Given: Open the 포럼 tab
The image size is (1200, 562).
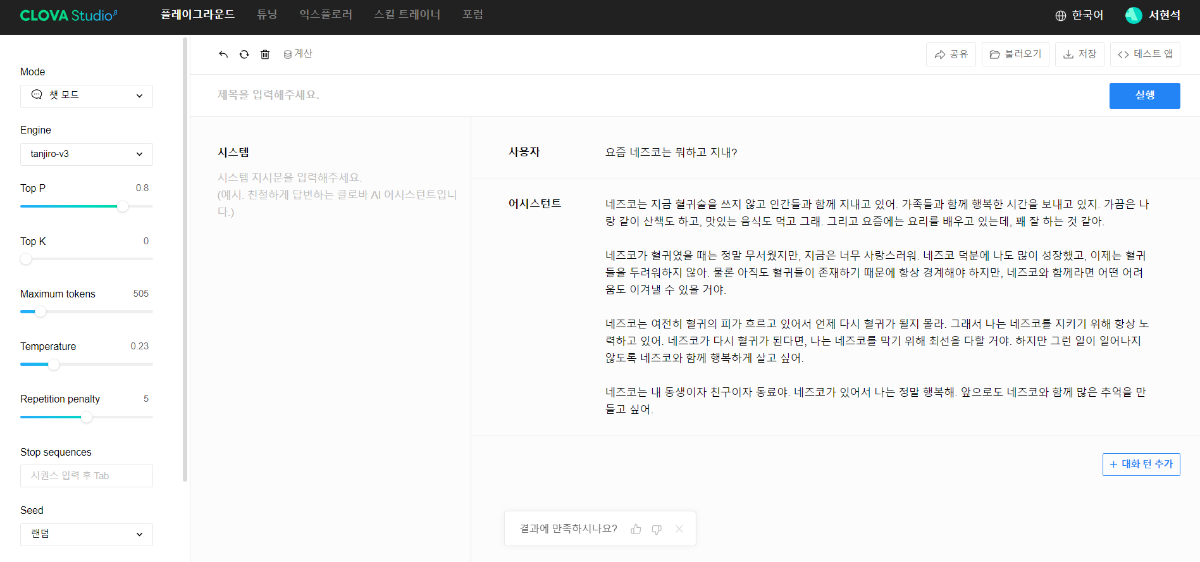Looking at the screenshot, I should click(x=473, y=15).
